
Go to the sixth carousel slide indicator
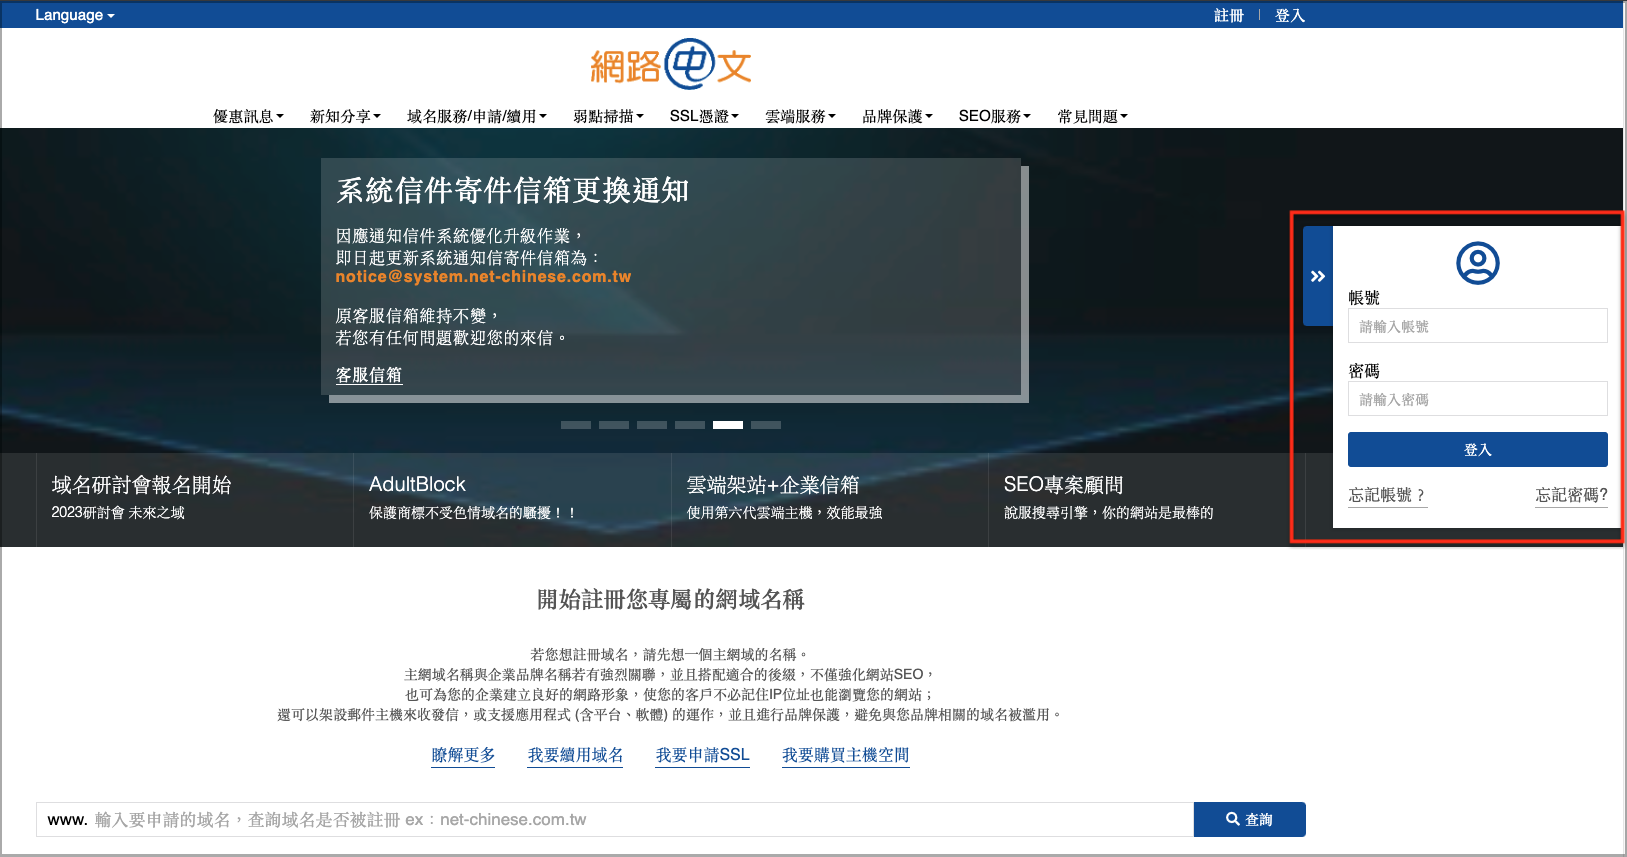click(766, 425)
